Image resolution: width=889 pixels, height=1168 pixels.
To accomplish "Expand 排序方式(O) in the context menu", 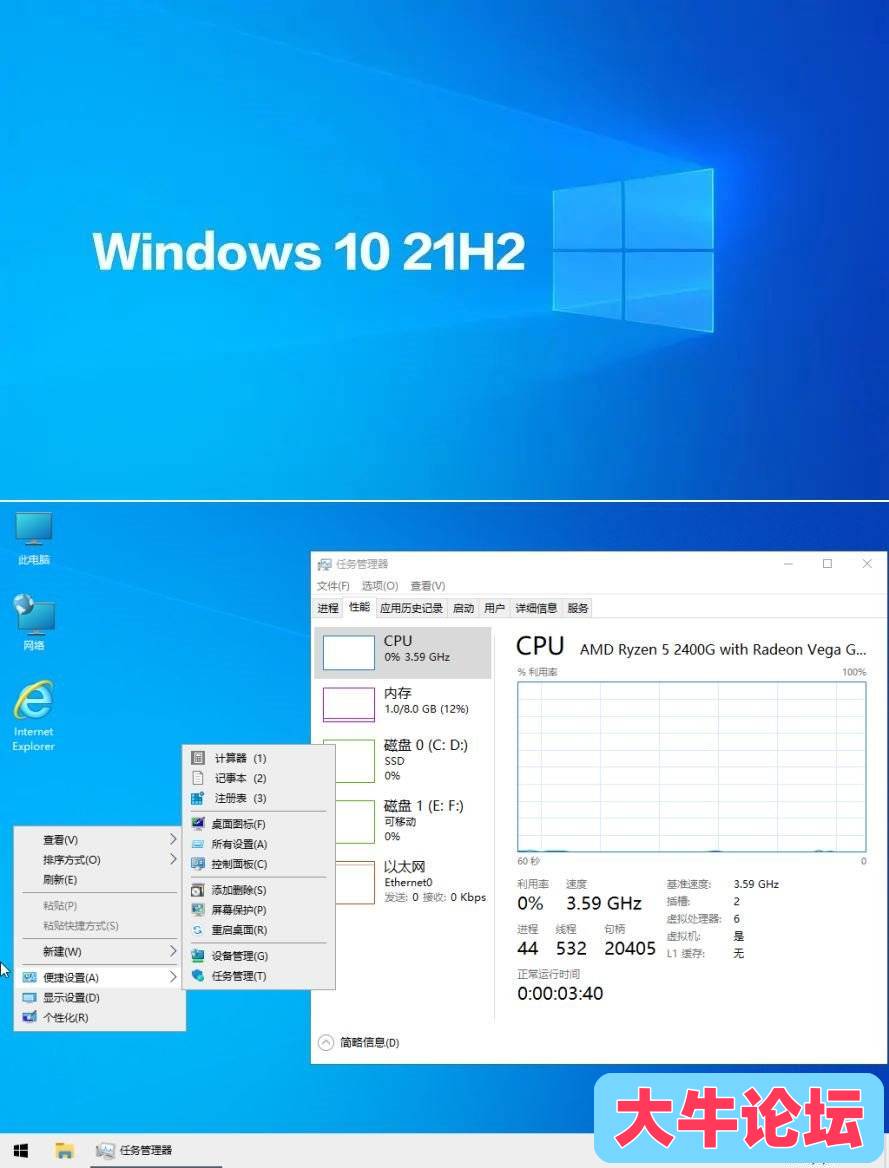I will pos(99,860).
